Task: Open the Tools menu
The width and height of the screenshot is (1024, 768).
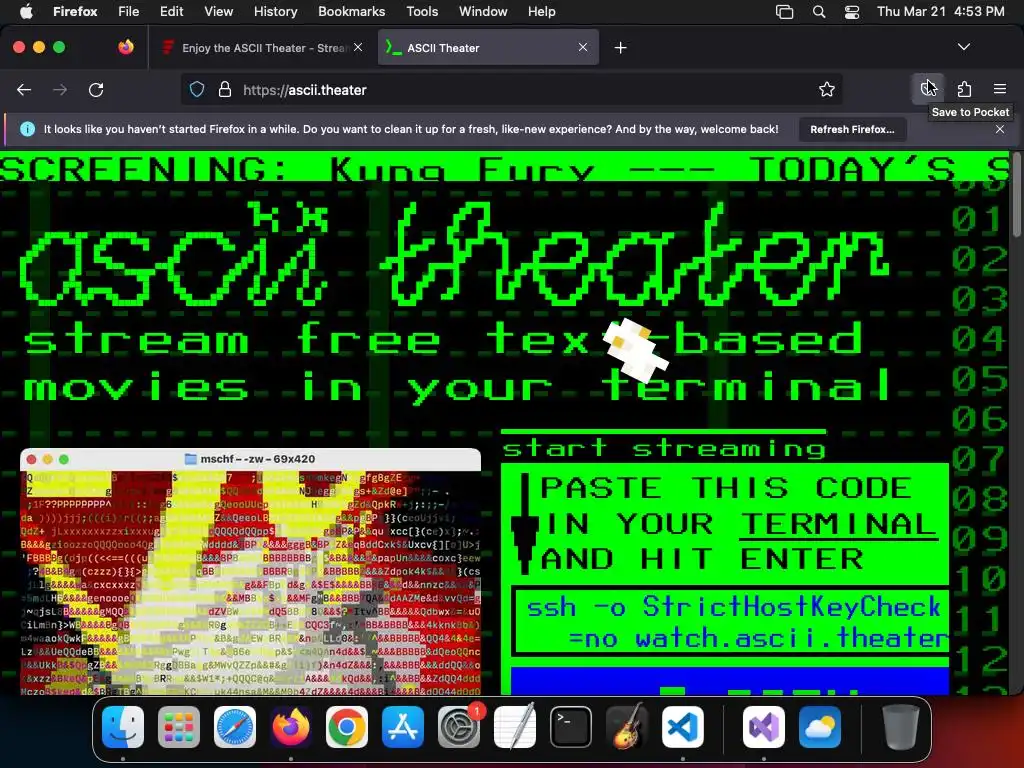Action: click(x=422, y=11)
